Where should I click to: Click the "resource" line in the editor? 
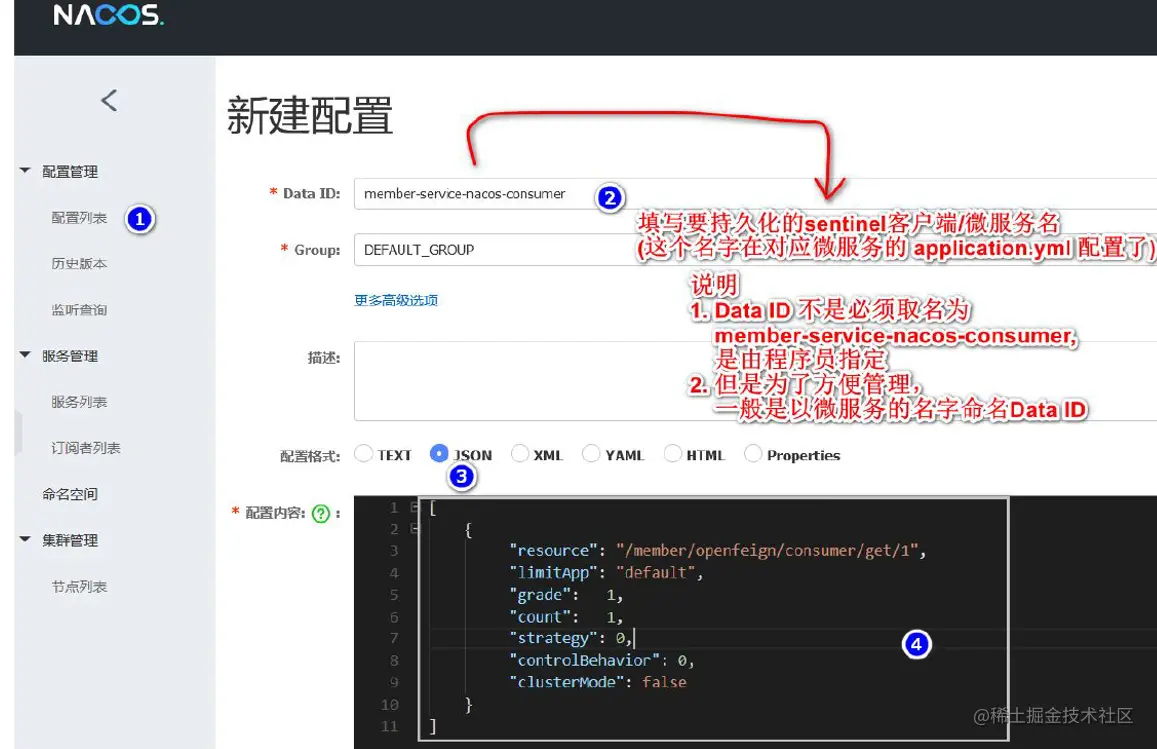click(x=717, y=550)
